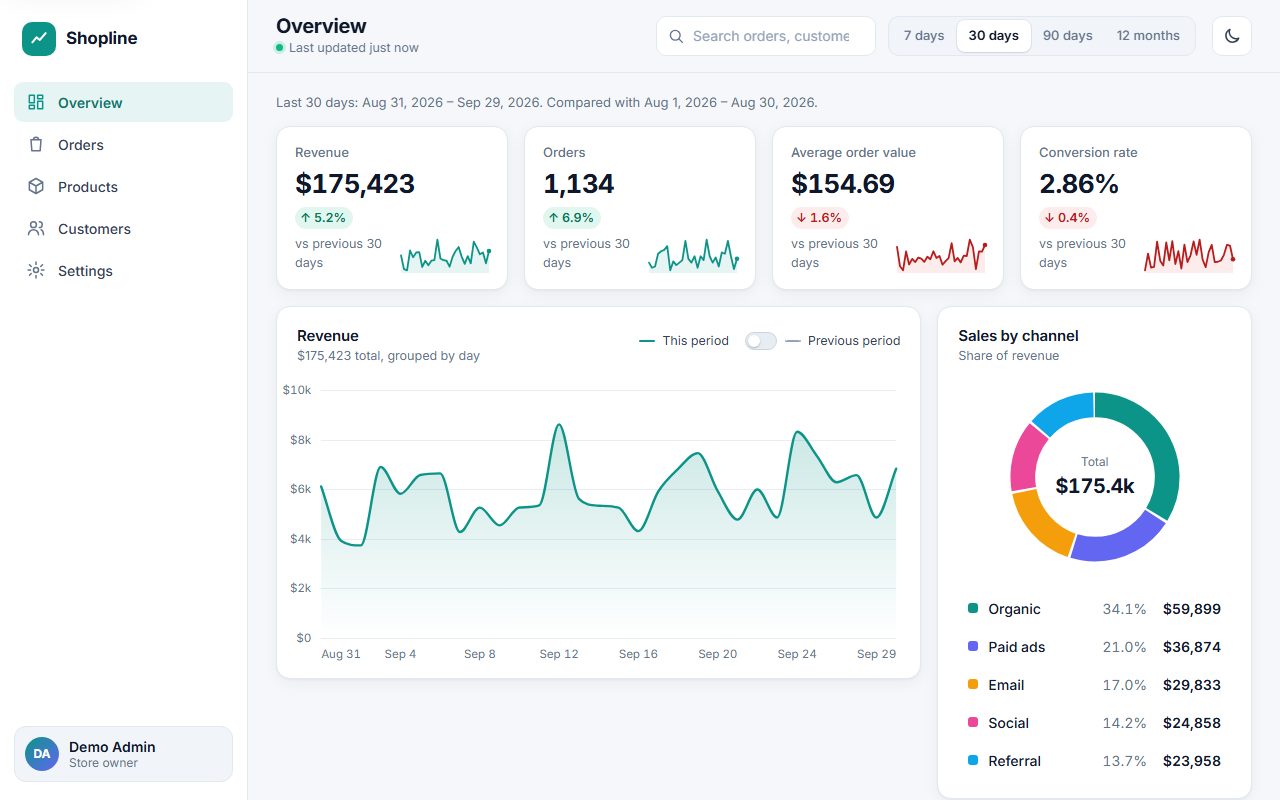Image resolution: width=1280 pixels, height=800 pixels.
Task: Go to Orders in the sidebar
Action: tap(123, 144)
